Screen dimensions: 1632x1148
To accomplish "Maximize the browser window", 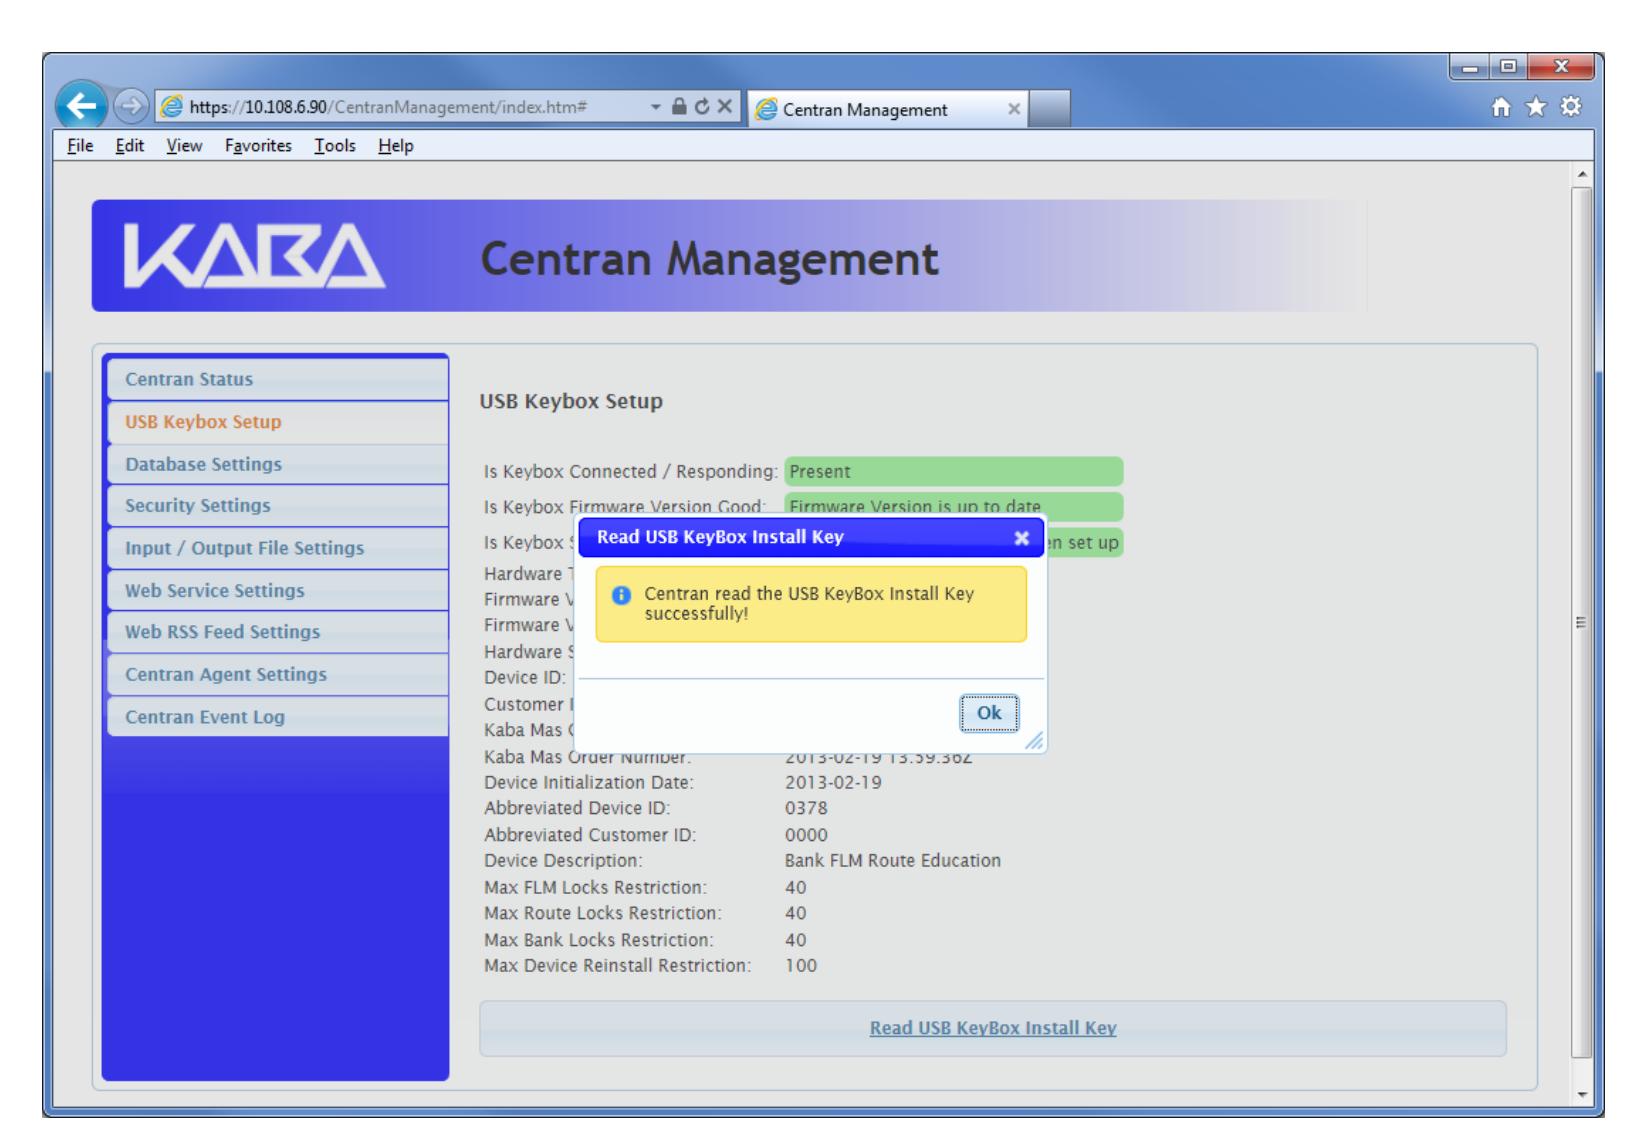I will coord(1509,65).
